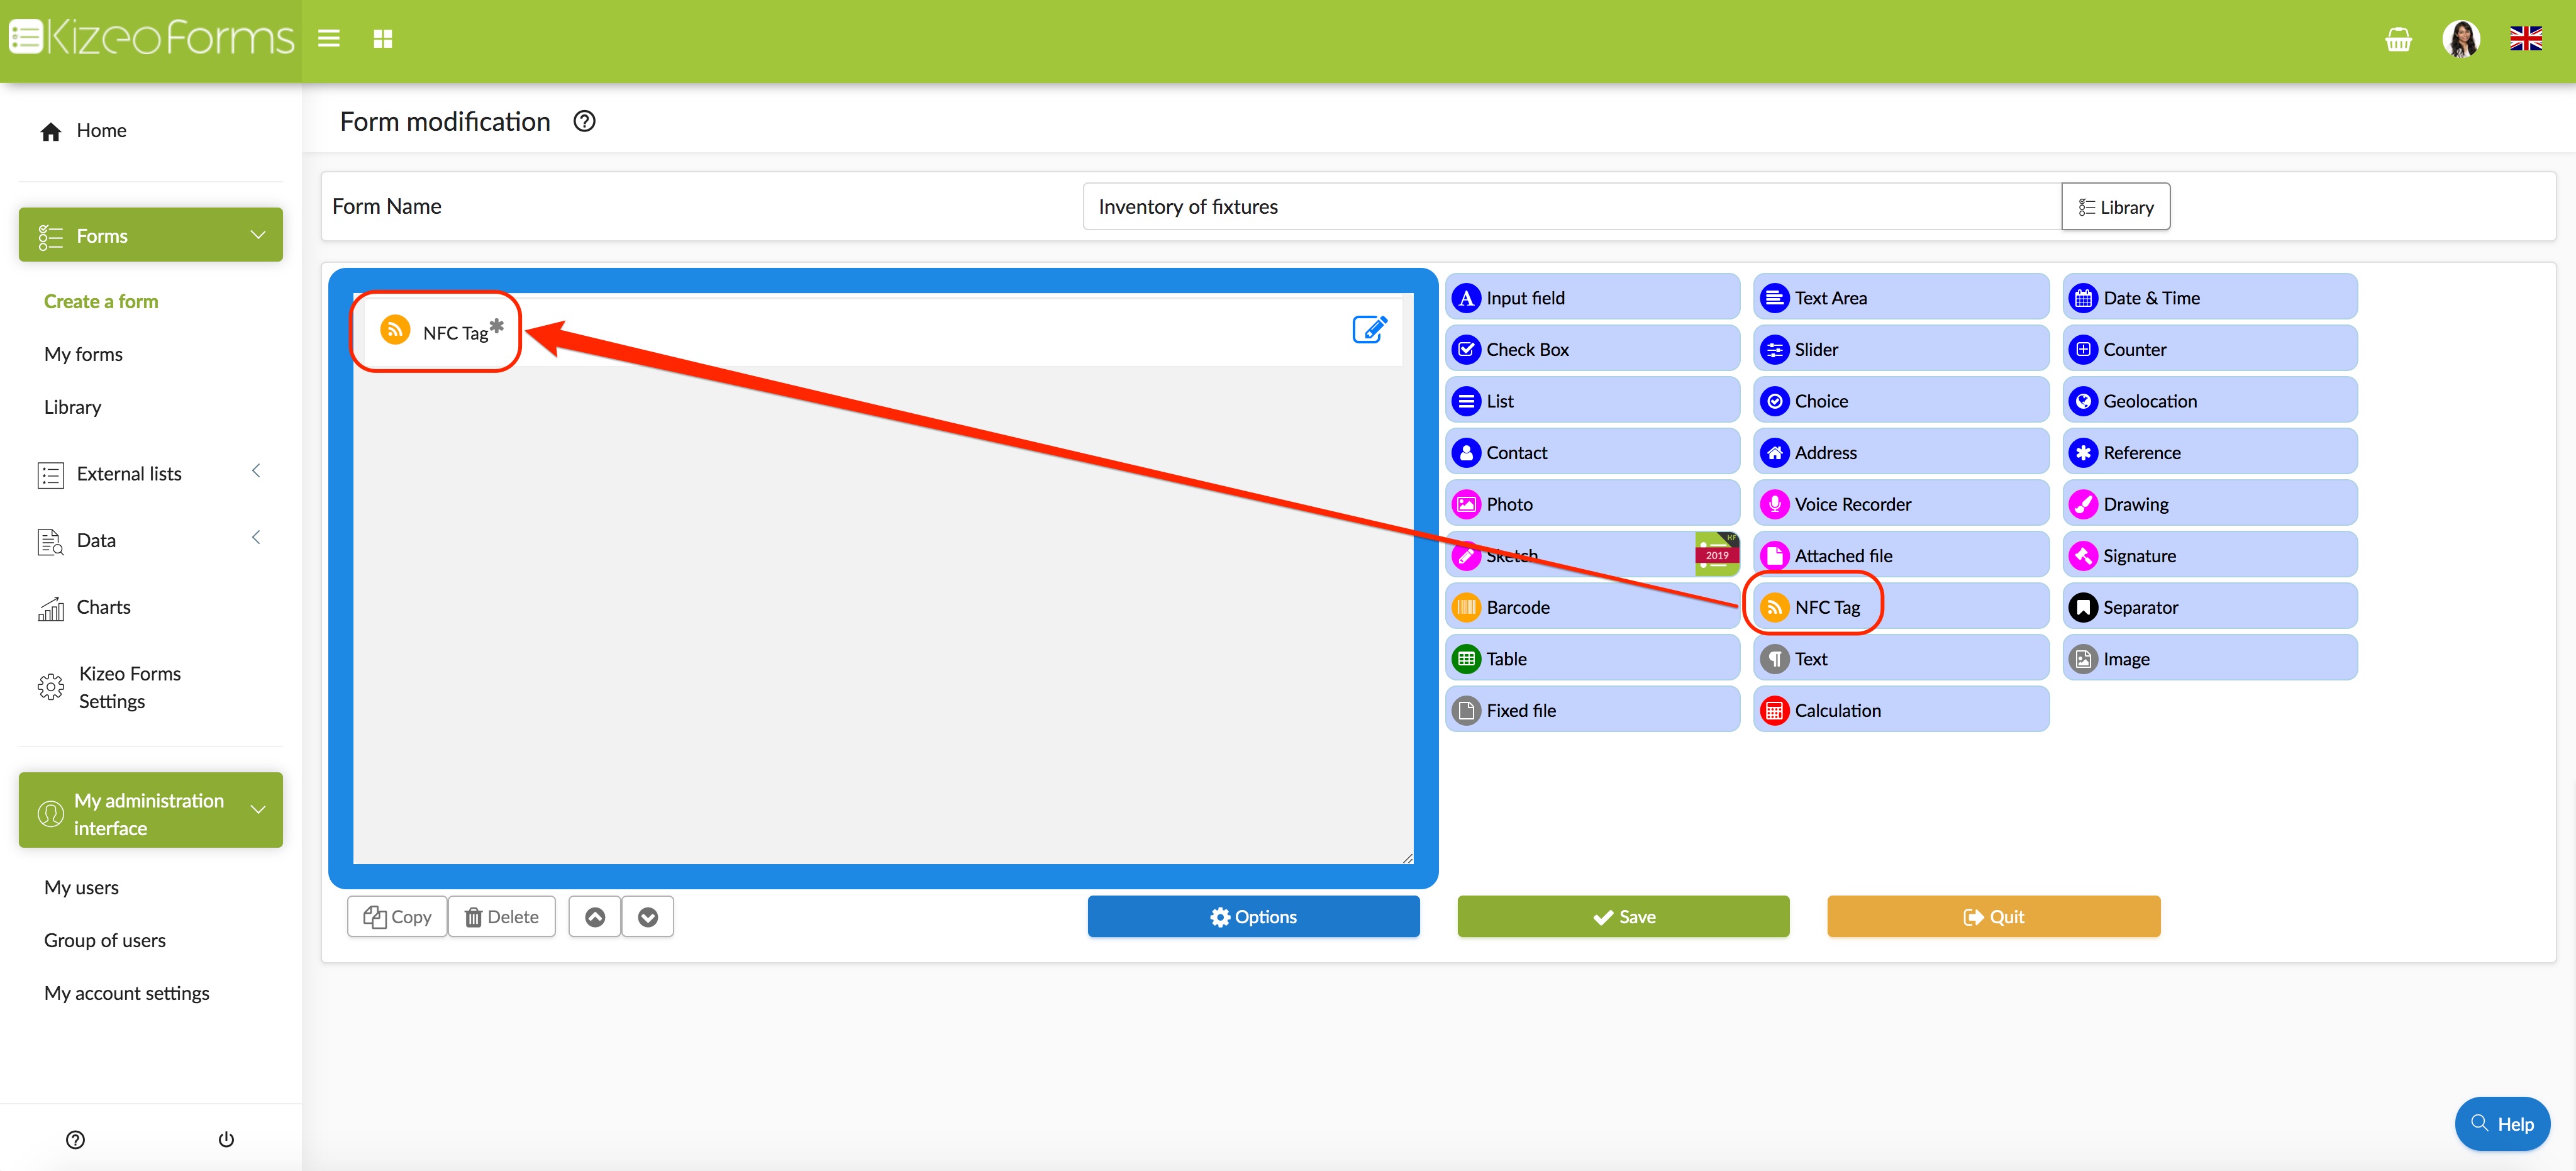Toggle the hamburger menu icon
The height and width of the screenshot is (1171, 2576).
[329, 39]
